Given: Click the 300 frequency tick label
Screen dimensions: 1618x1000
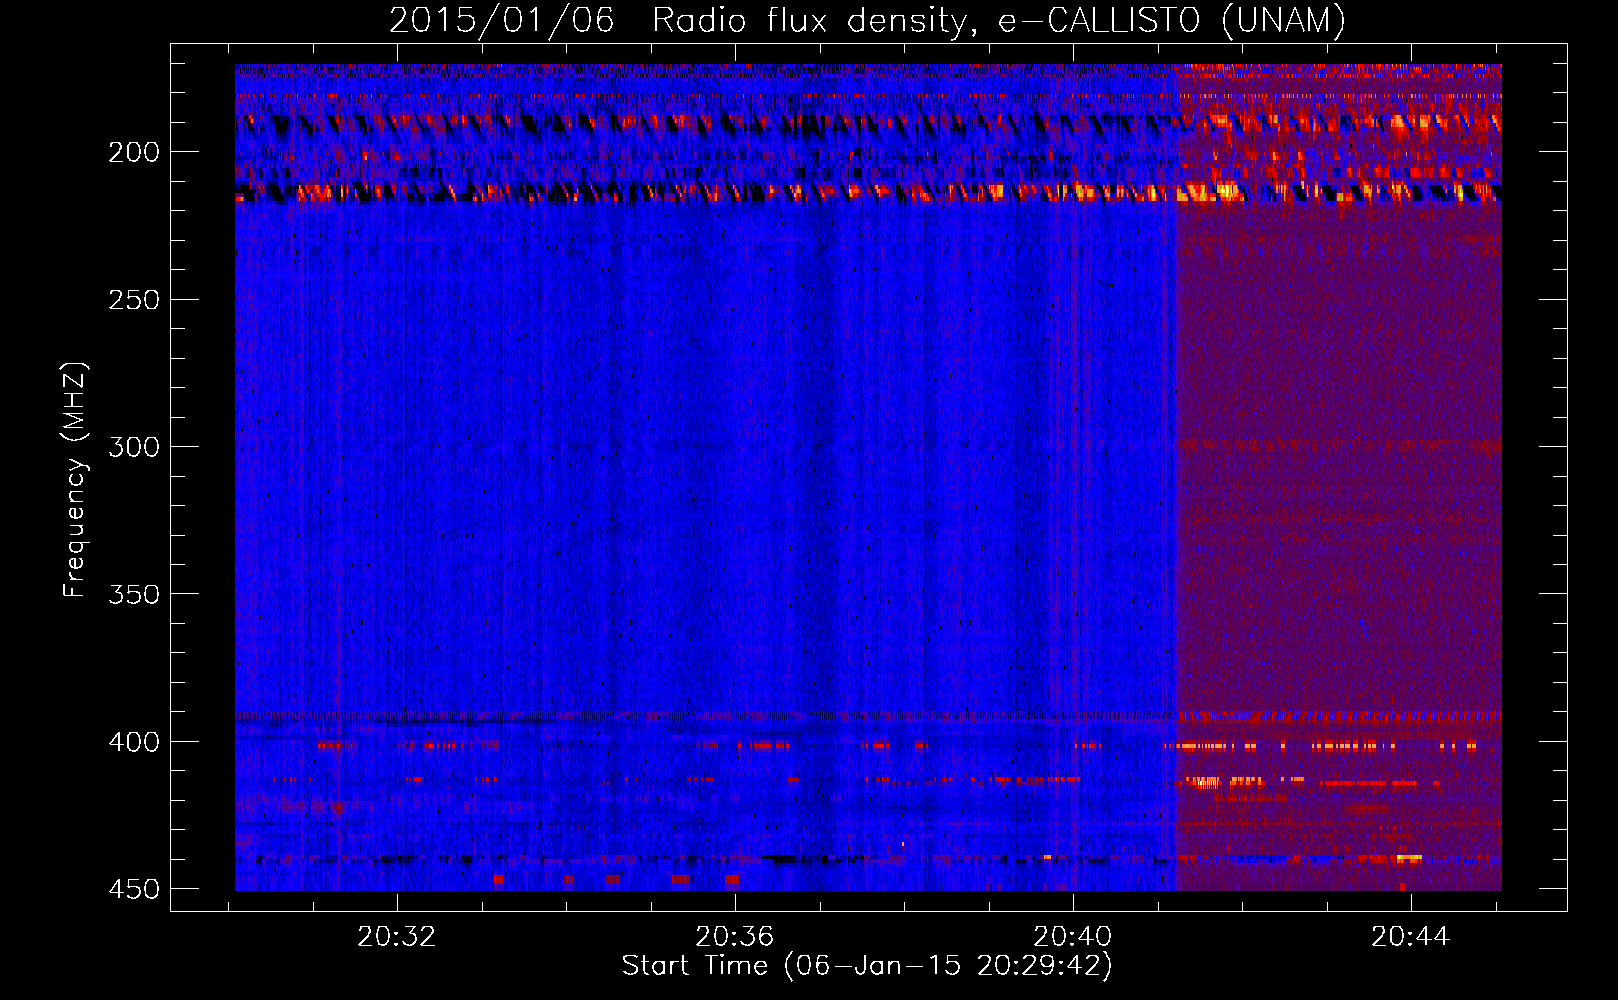Looking at the screenshot, I should pos(134,447).
